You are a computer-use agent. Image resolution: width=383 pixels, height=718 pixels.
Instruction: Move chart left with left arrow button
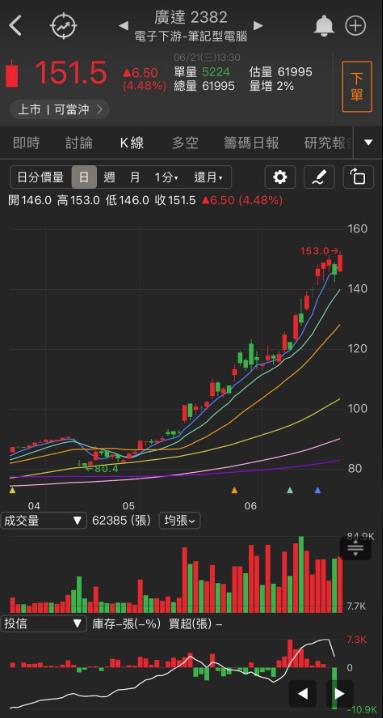pos(302,694)
